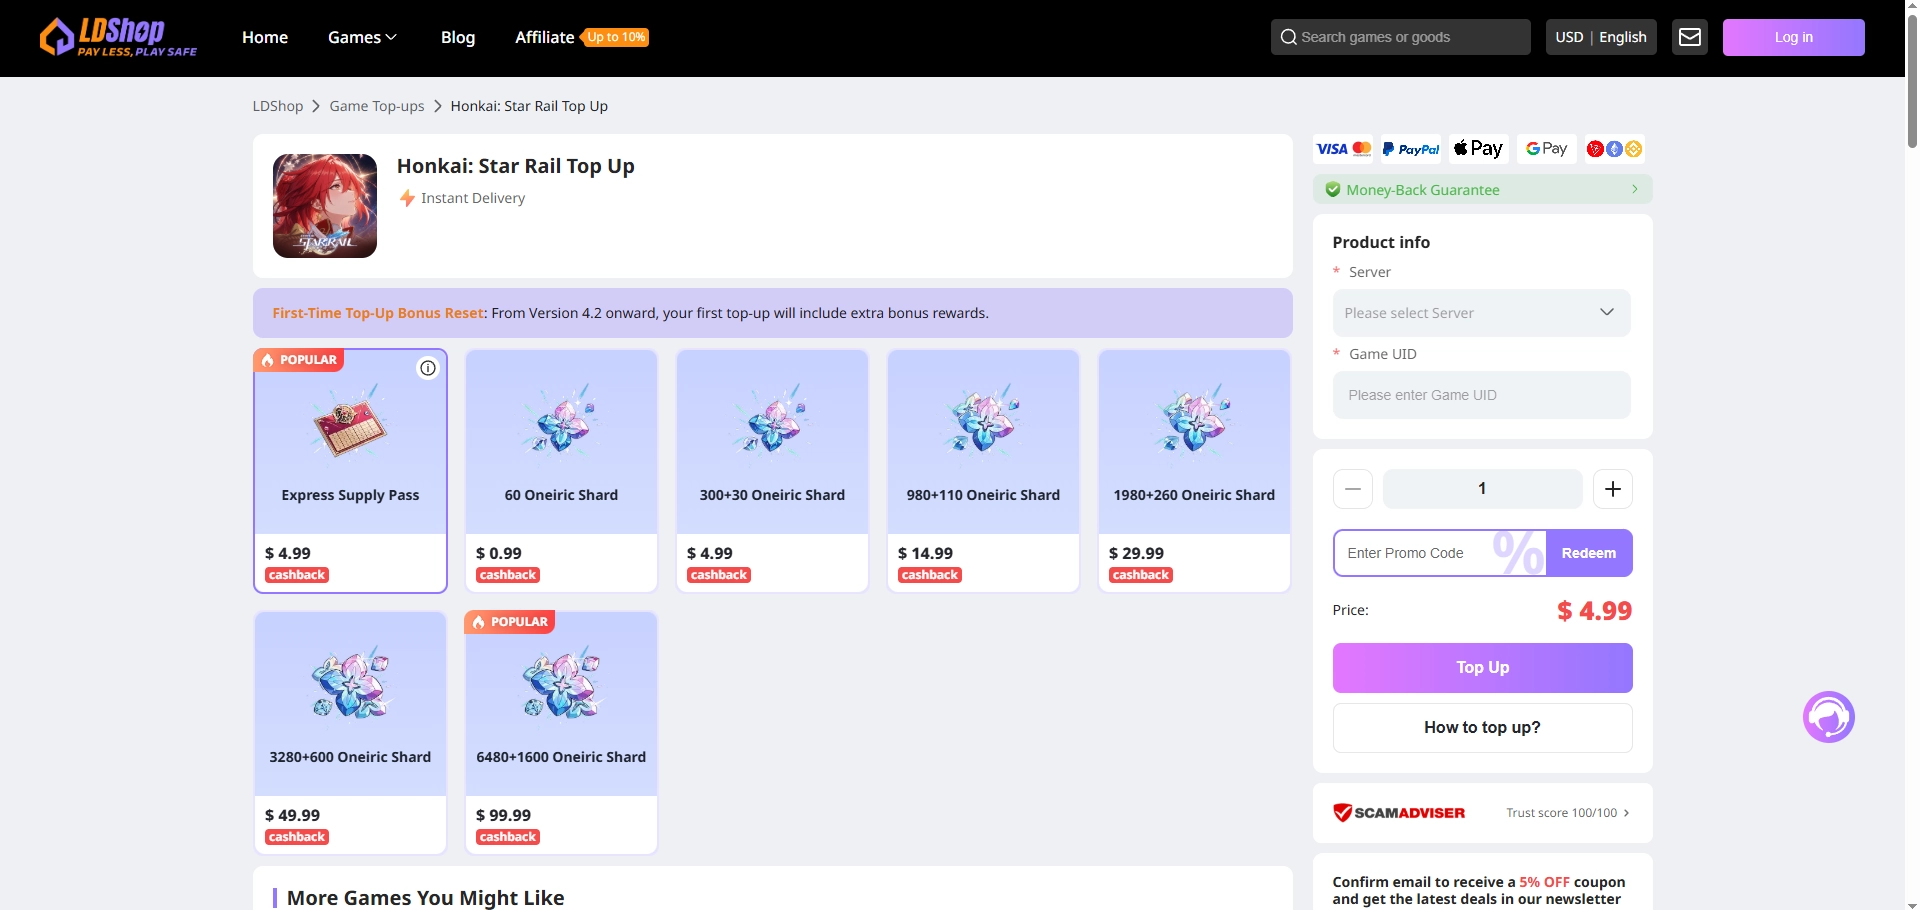The image size is (1920, 910).
Task: Click the POPULAR badge on 6480+1600 Oneiric Shard
Action: pos(510,622)
